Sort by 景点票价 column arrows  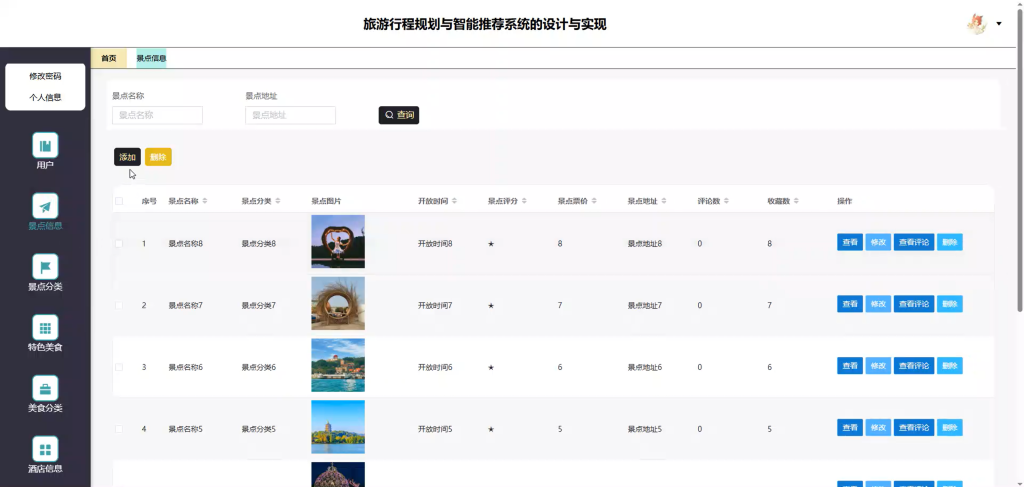coord(594,201)
